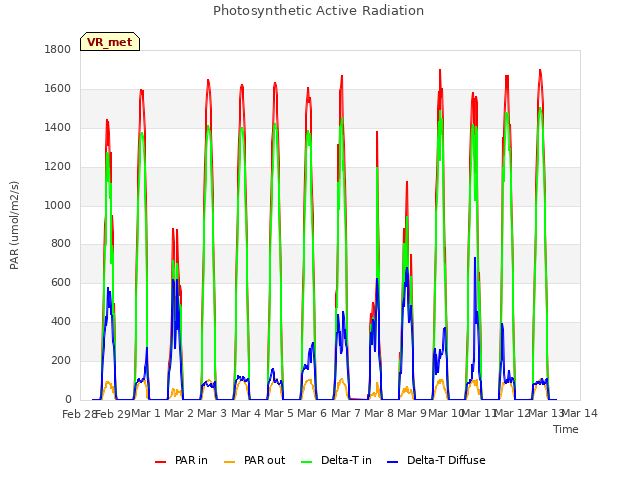Select the 'PAR out' legend label

264,460
